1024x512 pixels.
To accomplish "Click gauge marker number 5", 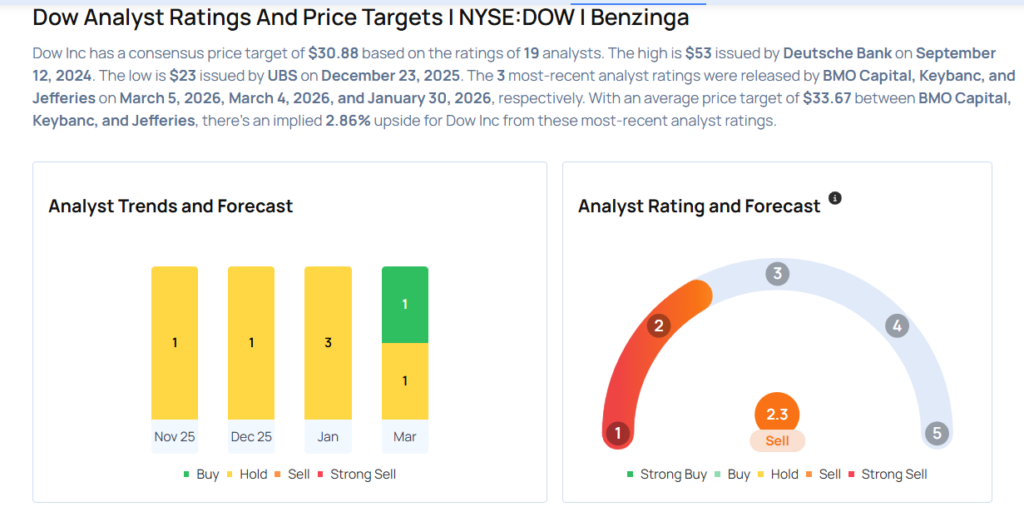I will pyautogui.click(x=936, y=433).
